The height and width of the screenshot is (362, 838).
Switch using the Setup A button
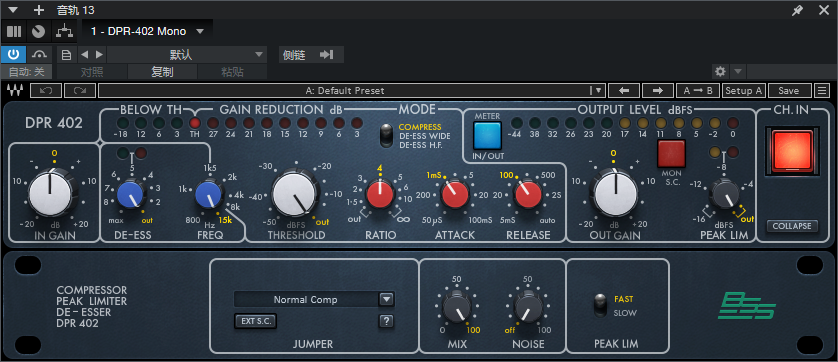pos(743,90)
